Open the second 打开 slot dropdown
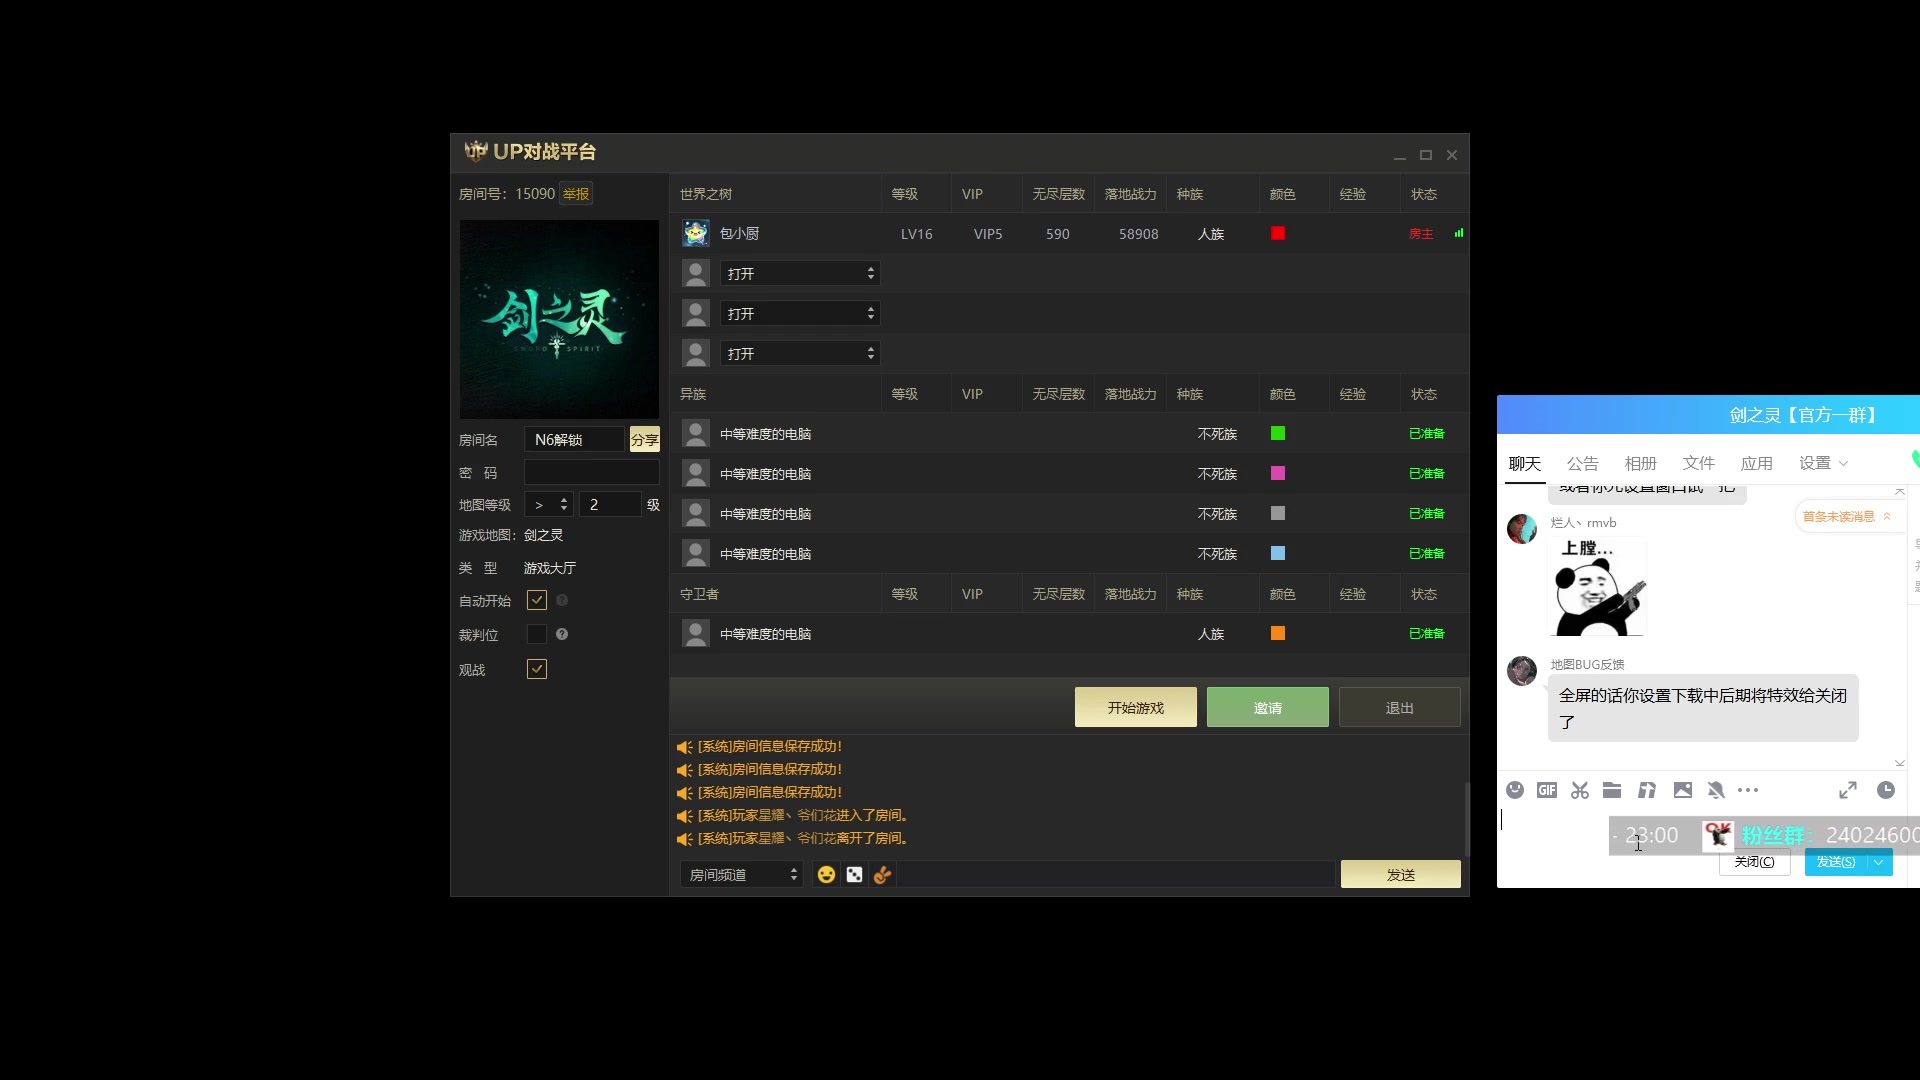 [800, 313]
